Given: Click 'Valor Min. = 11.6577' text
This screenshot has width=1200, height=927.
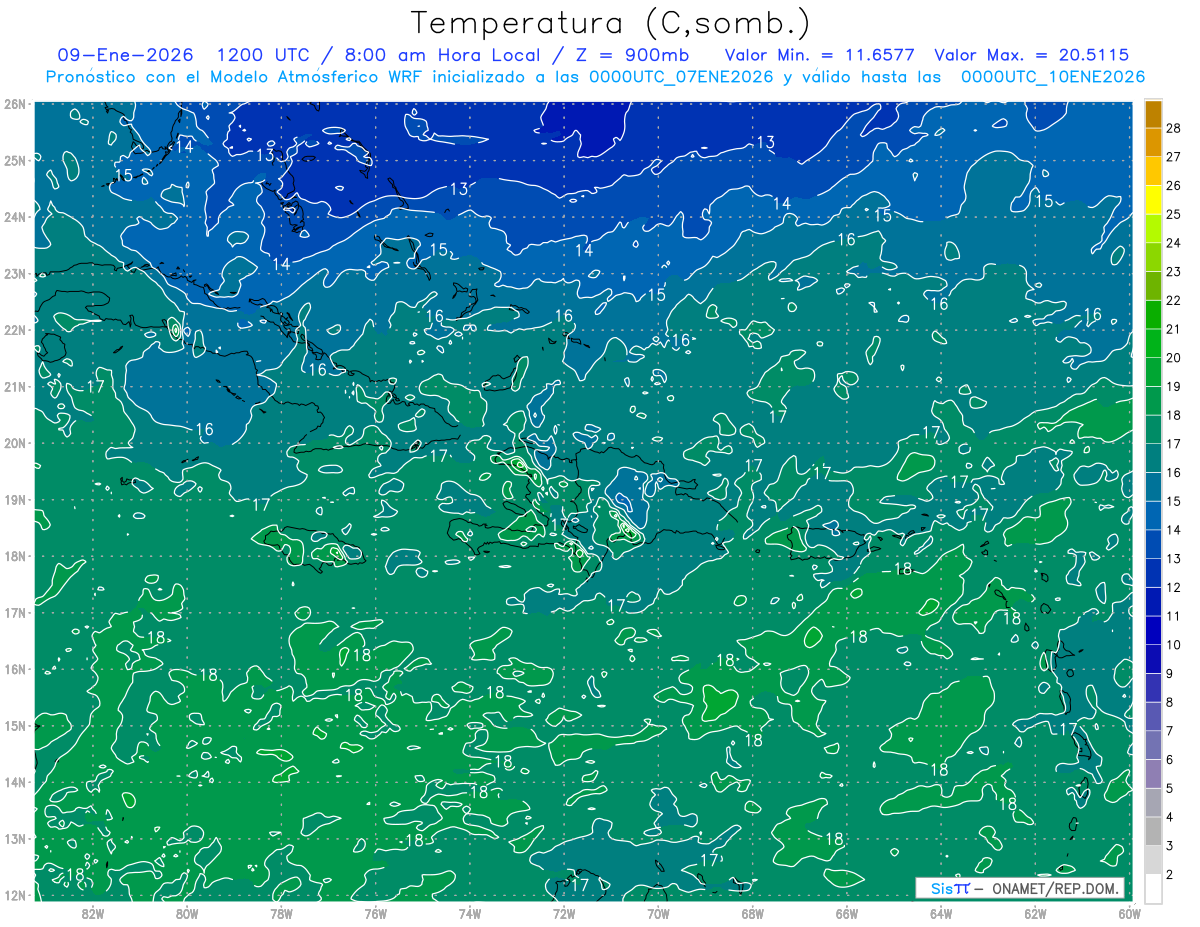Looking at the screenshot, I should tap(820, 55).
